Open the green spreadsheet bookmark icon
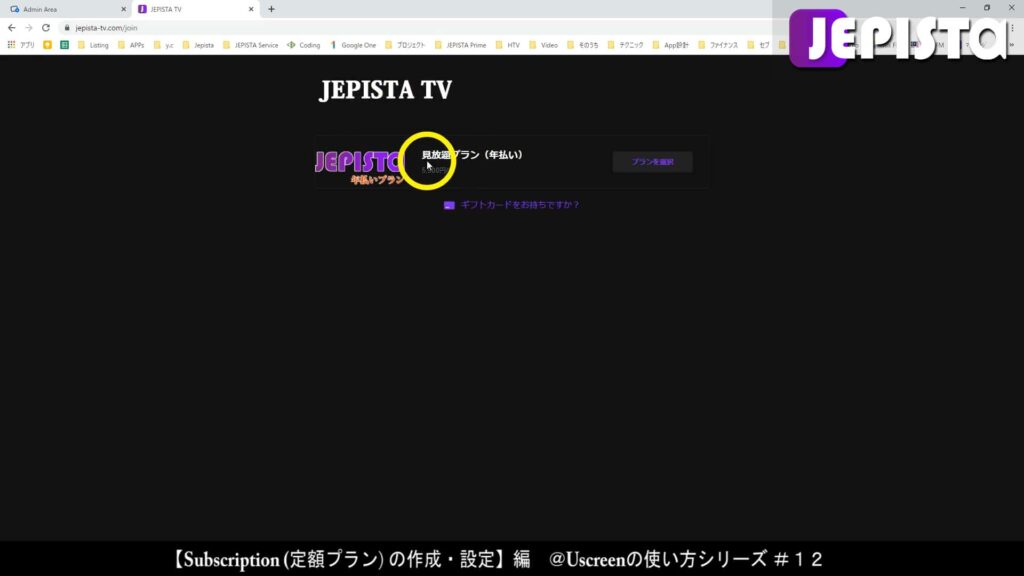This screenshot has width=1024, height=576. [x=65, y=45]
